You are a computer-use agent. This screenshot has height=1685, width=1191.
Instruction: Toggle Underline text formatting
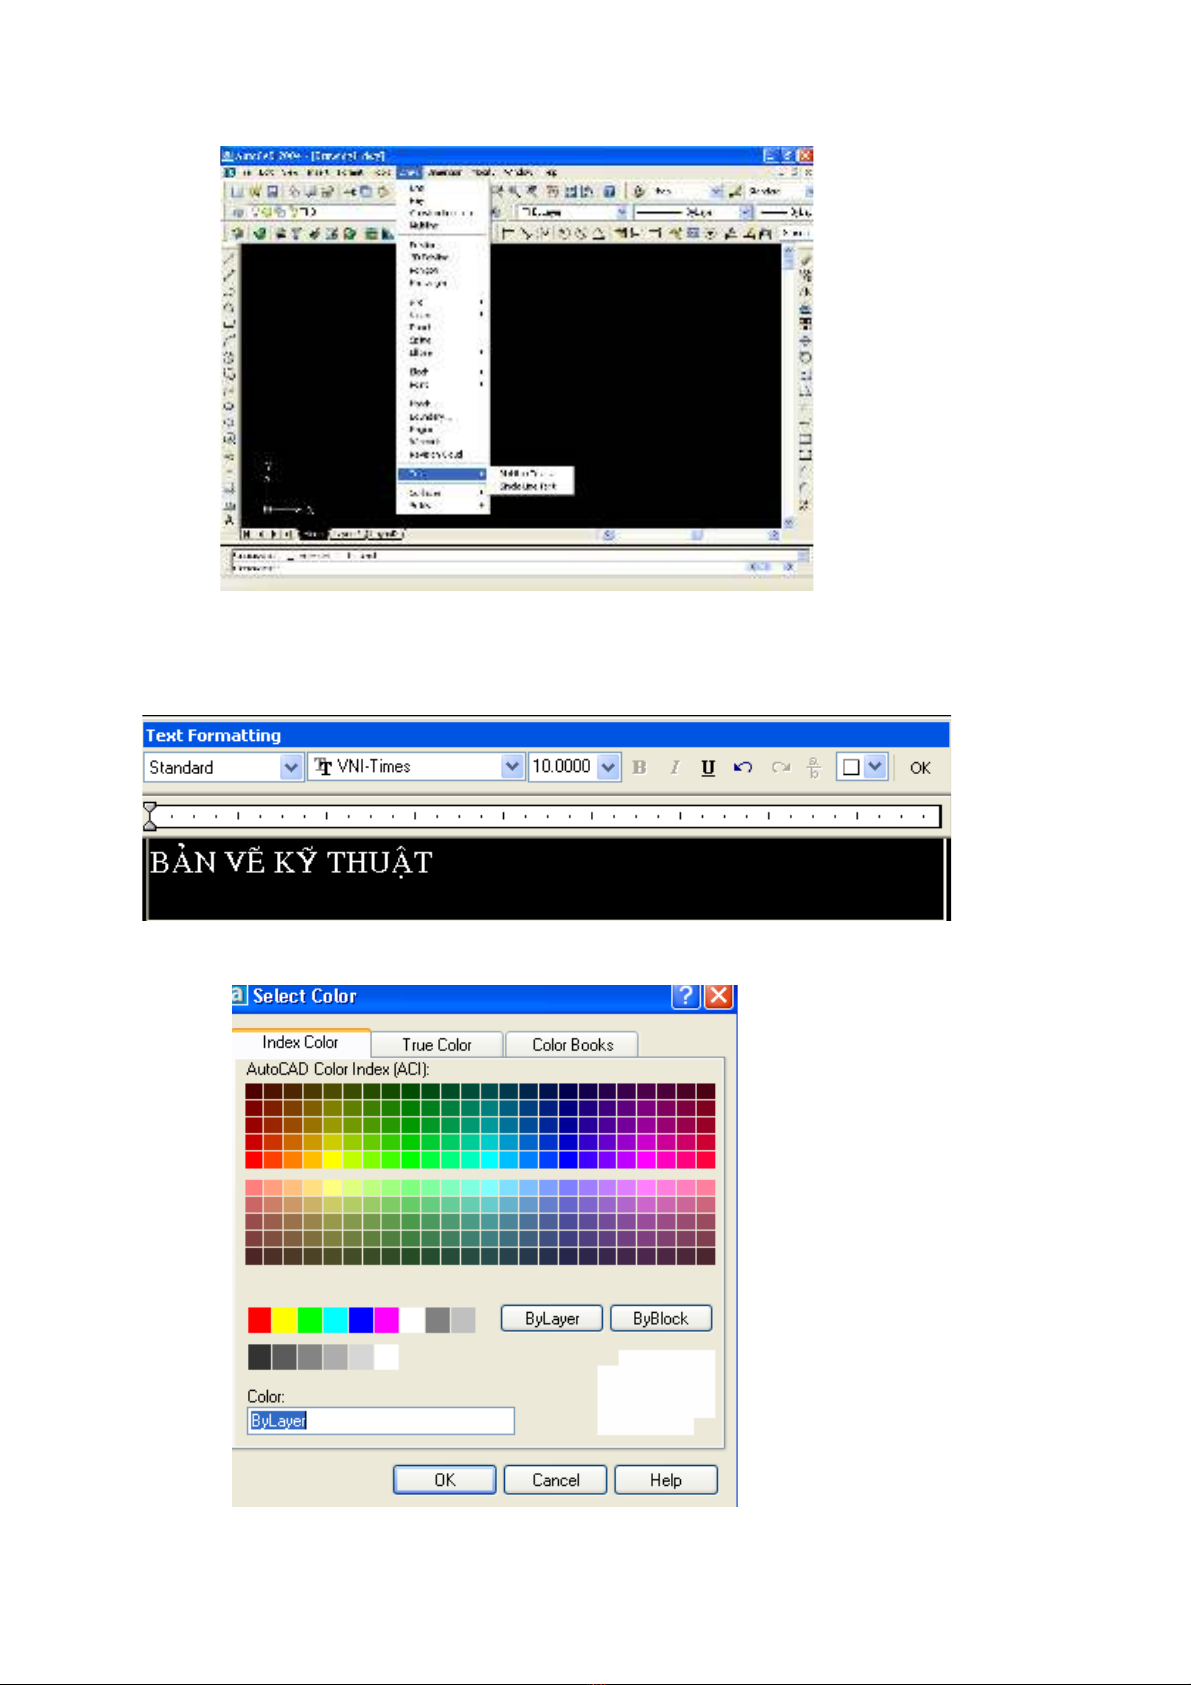click(x=708, y=768)
